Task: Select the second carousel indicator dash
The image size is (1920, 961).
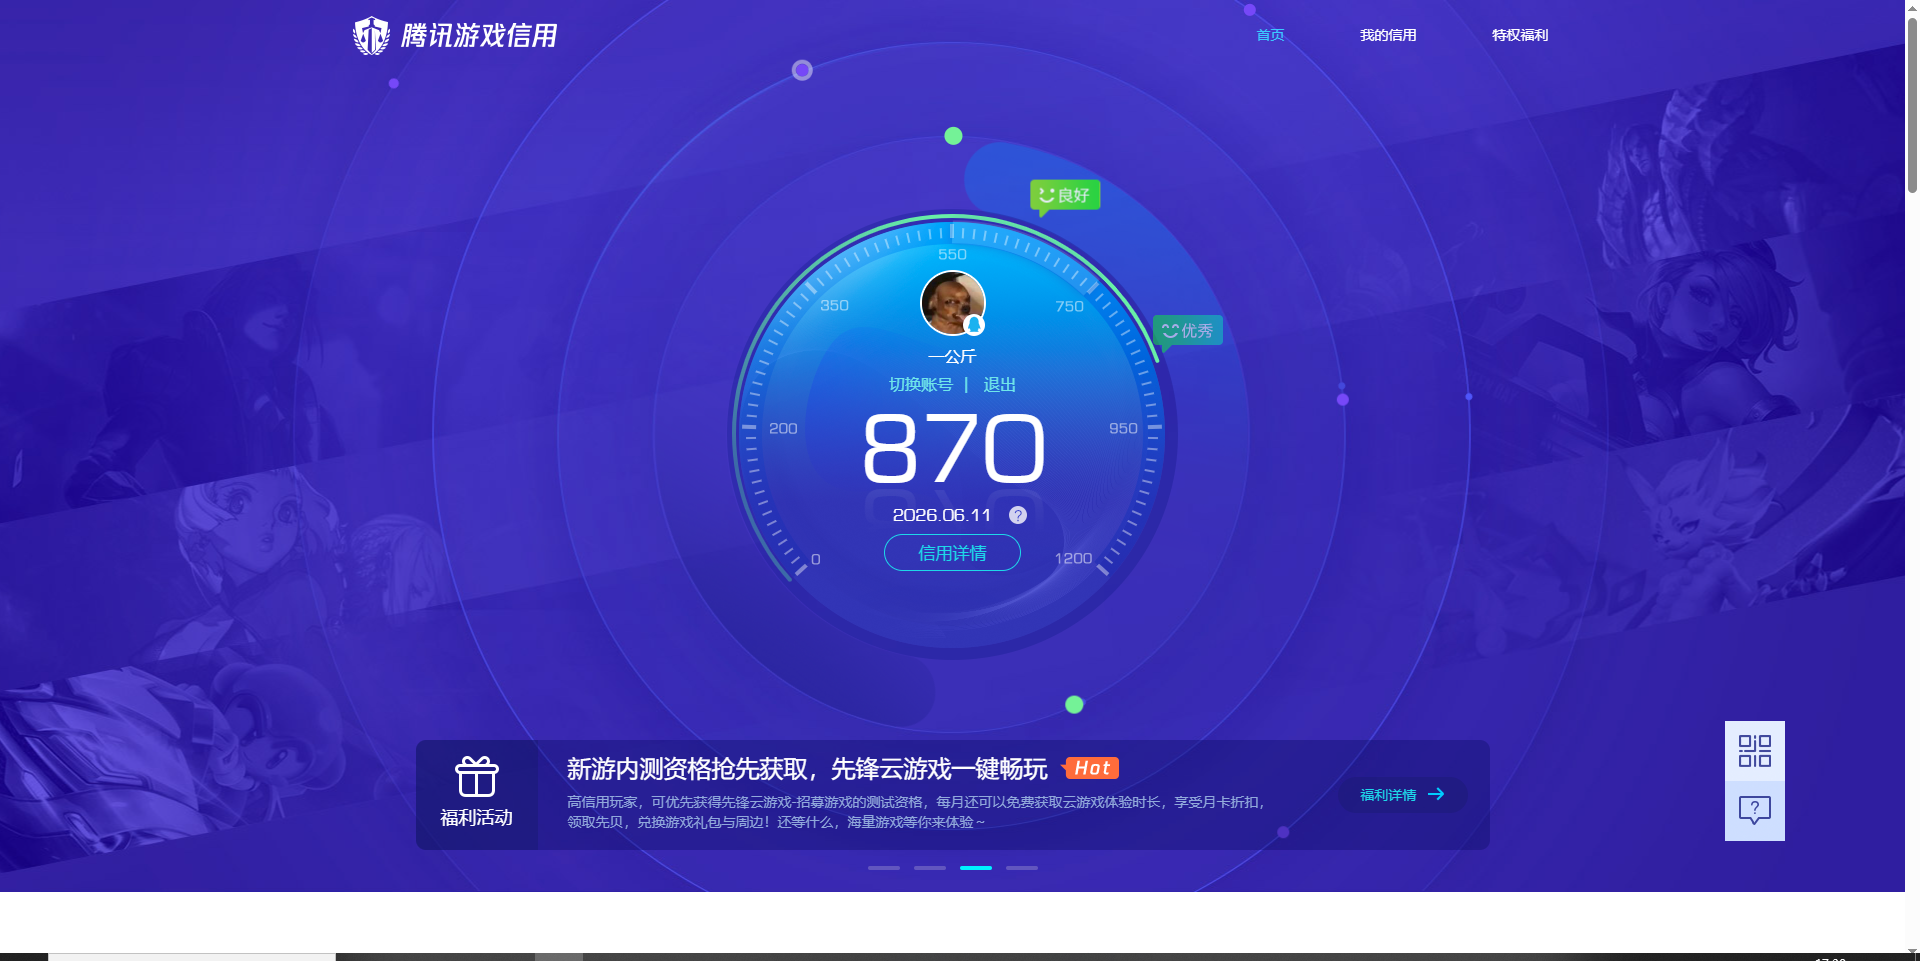Action: (930, 868)
